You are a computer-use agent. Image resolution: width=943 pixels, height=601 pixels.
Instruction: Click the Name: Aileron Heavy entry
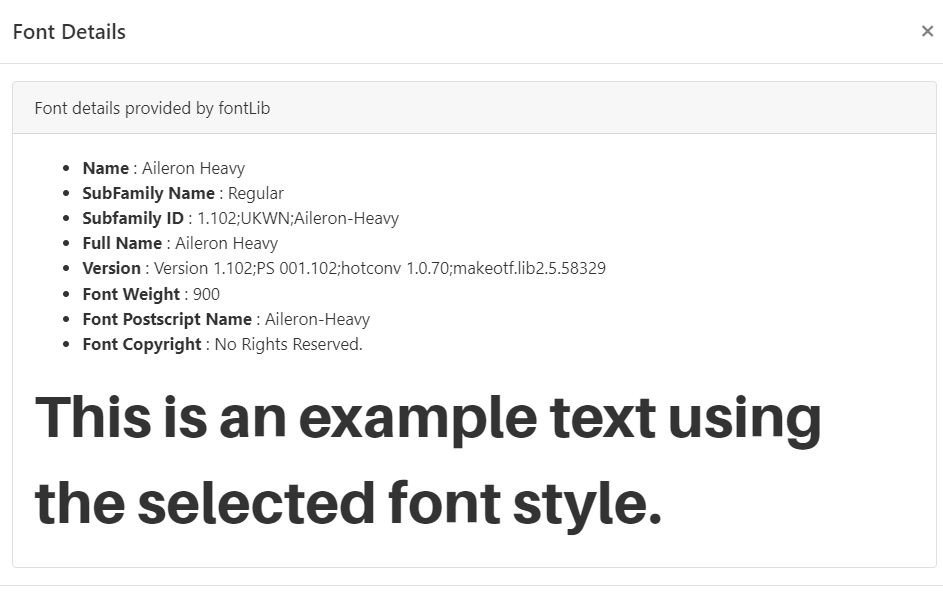click(164, 168)
